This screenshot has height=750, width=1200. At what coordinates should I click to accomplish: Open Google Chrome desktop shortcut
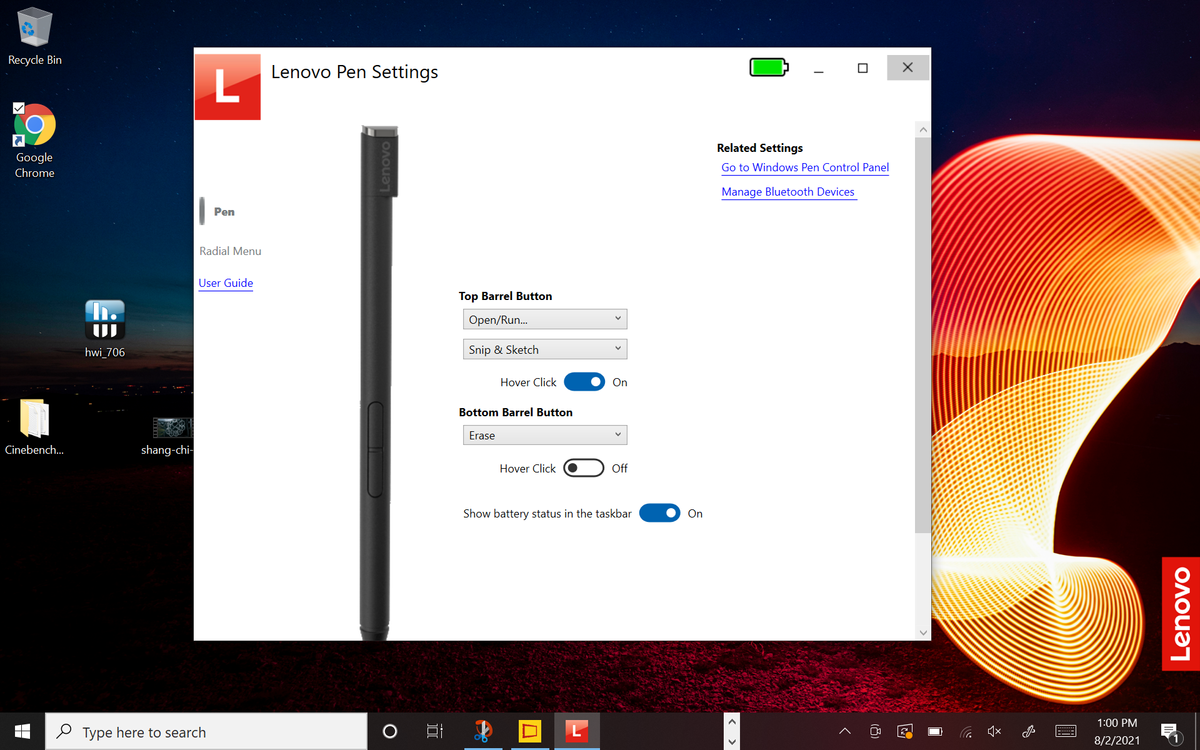coord(34,141)
